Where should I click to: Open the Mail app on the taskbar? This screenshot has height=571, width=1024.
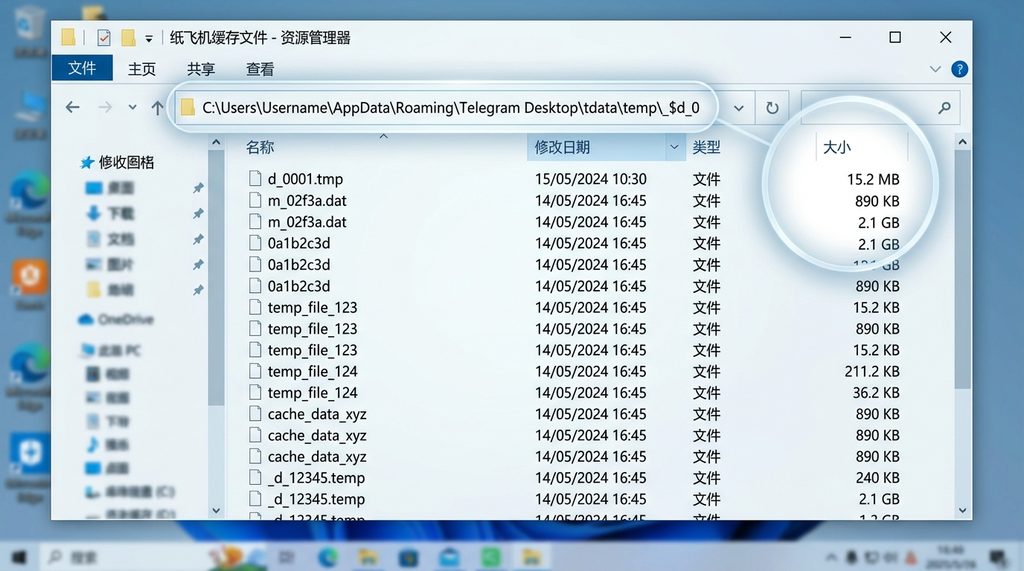point(449,557)
